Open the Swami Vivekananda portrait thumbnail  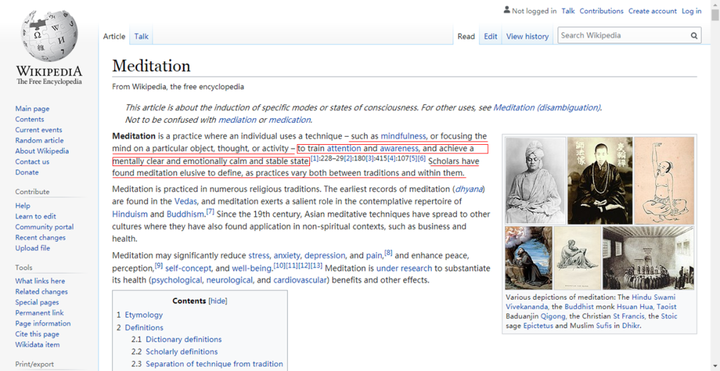click(535, 180)
